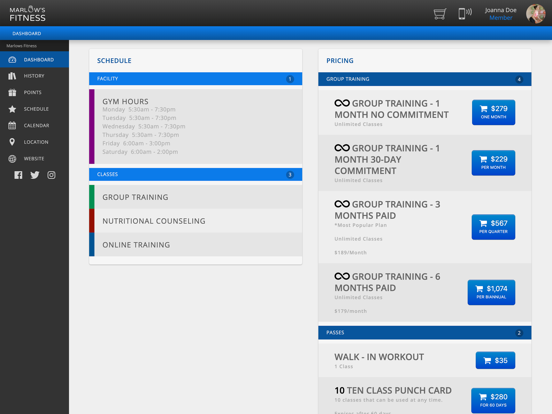The height and width of the screenshot is (414, 552).
Task: Click the Pricing panel heading
Action: 340,61
